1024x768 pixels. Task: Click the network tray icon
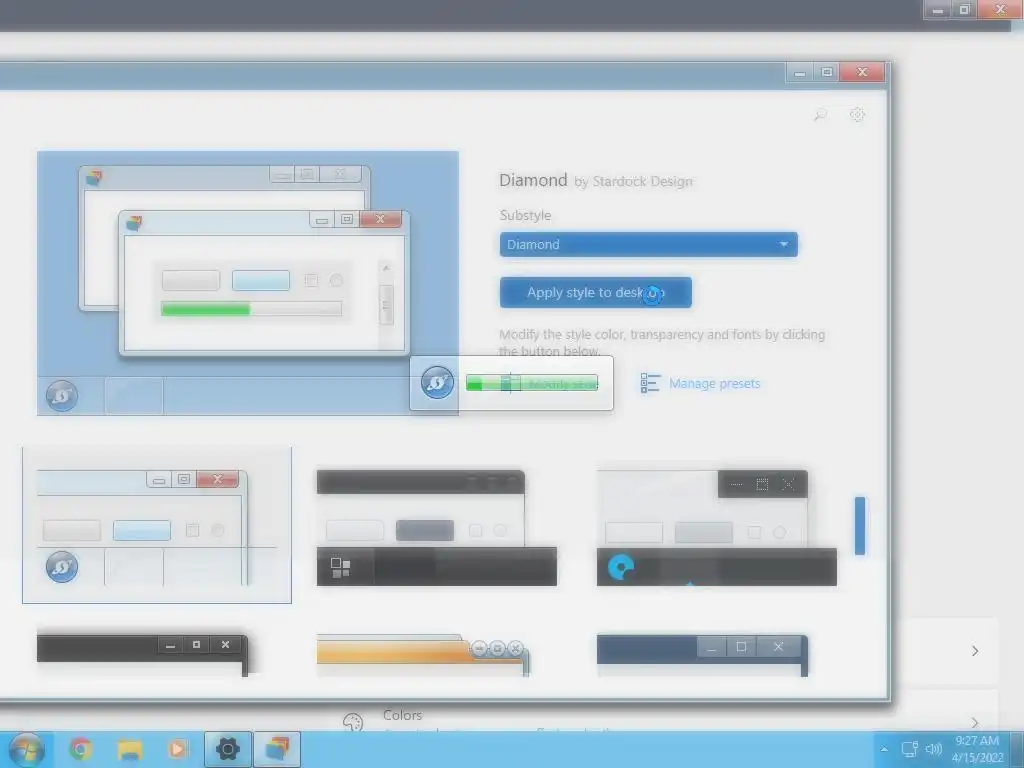point(909,749)
